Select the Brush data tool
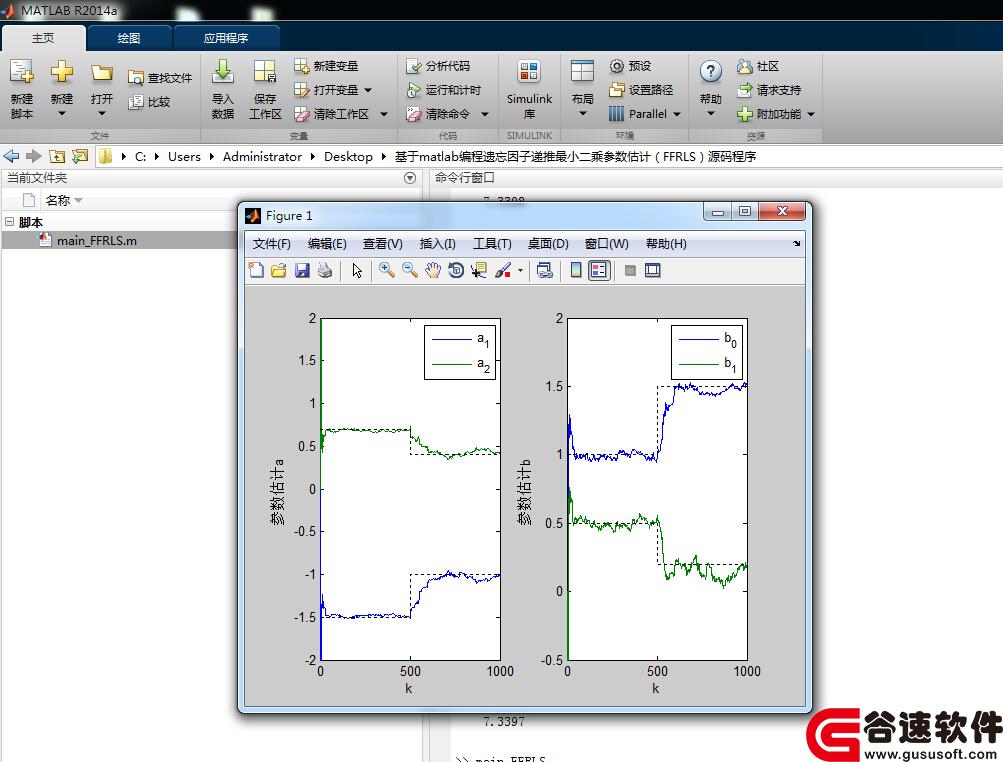1003x762 pixels. pyautogui.click(x=503, y=270)
